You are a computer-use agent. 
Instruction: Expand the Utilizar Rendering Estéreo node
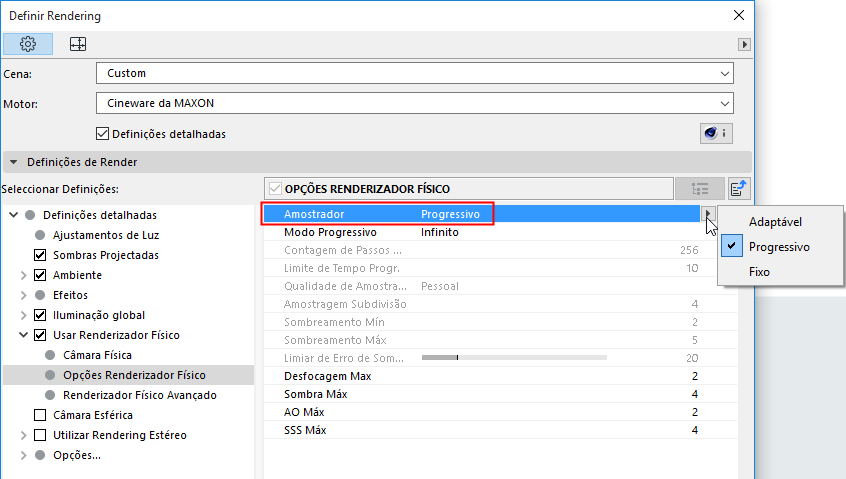click(23, 435)
